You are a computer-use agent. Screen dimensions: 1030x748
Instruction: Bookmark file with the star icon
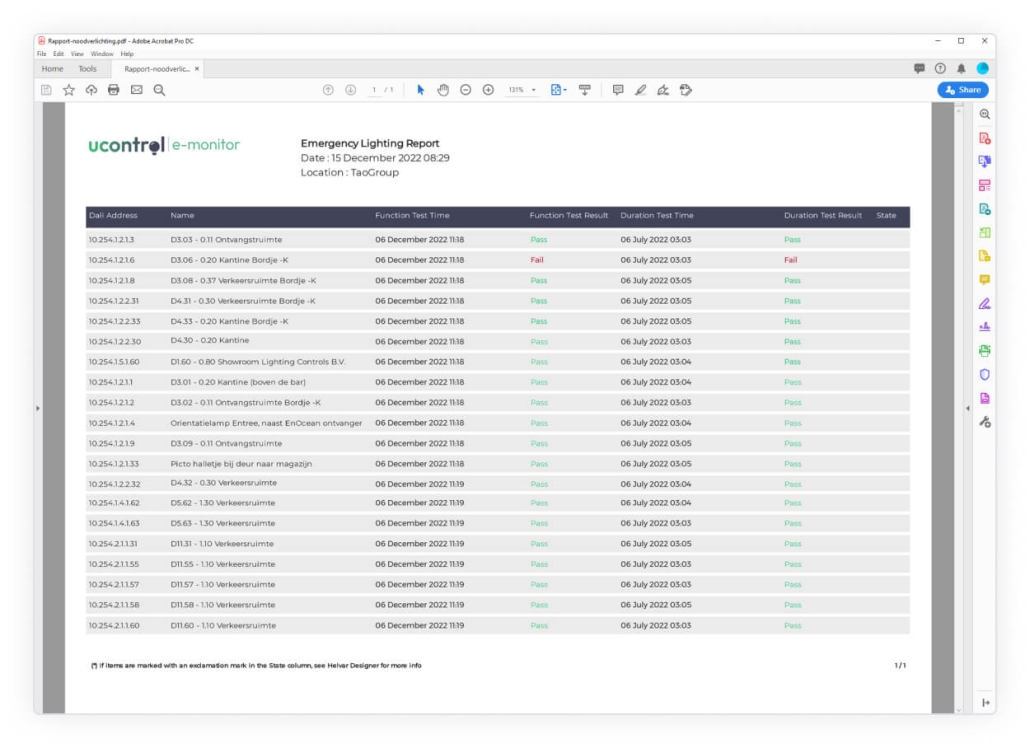tap(69, 90)
